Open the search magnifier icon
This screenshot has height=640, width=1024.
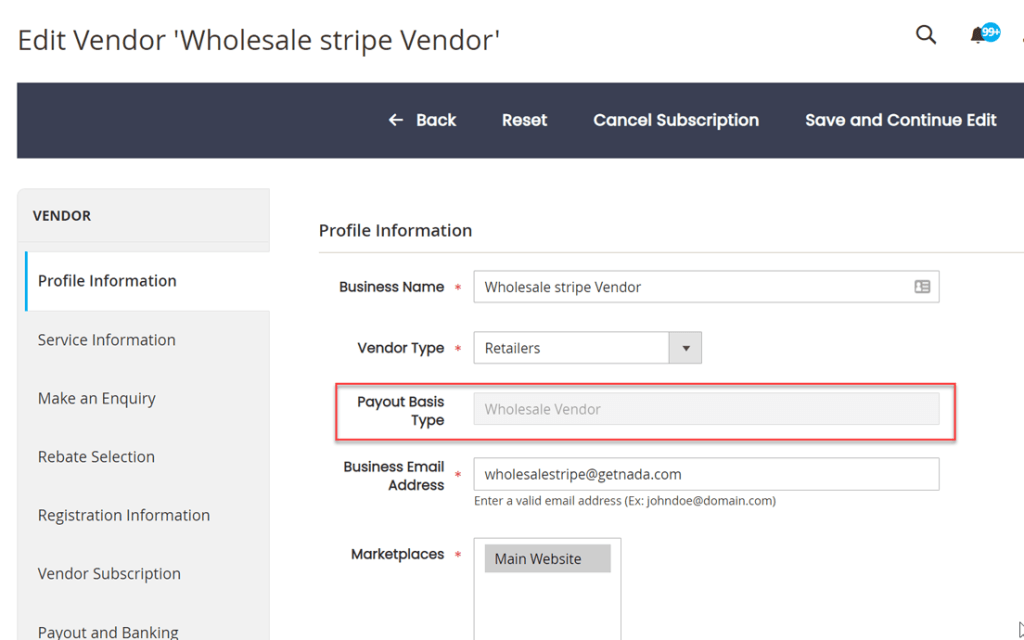coord(925,35)
